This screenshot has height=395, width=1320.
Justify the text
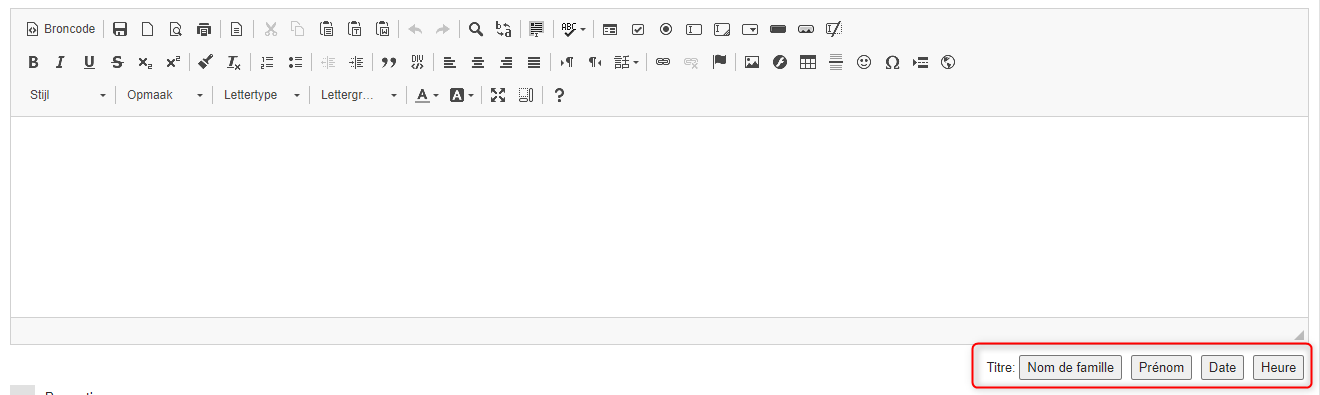coord(534,62)
